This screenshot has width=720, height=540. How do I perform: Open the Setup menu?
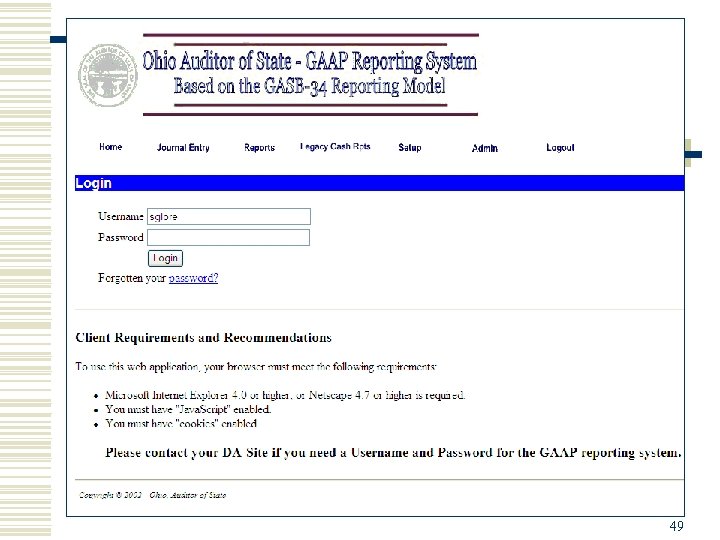(x=410, y=147)
